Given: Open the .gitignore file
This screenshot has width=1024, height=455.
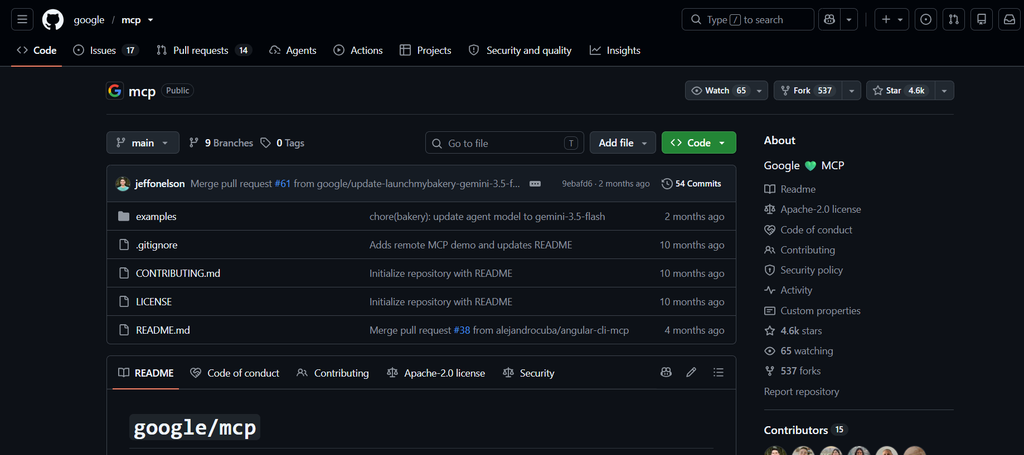Looking at the screenshot, I should tap(157, 245).
